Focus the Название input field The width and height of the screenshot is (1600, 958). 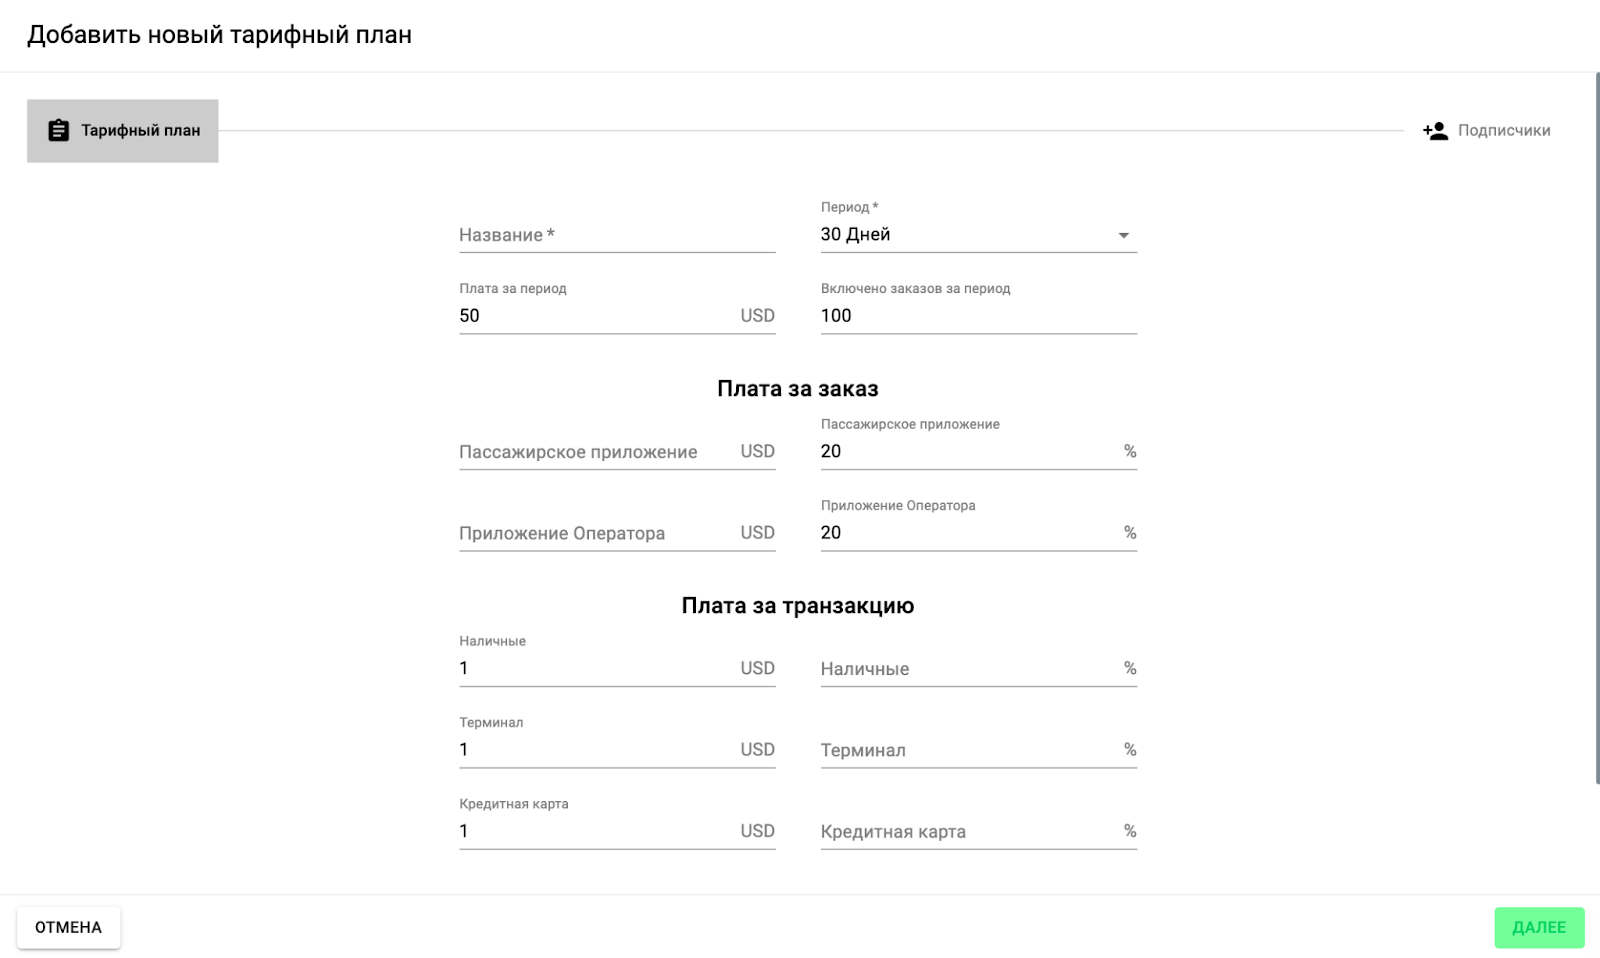tap(616, 235)
